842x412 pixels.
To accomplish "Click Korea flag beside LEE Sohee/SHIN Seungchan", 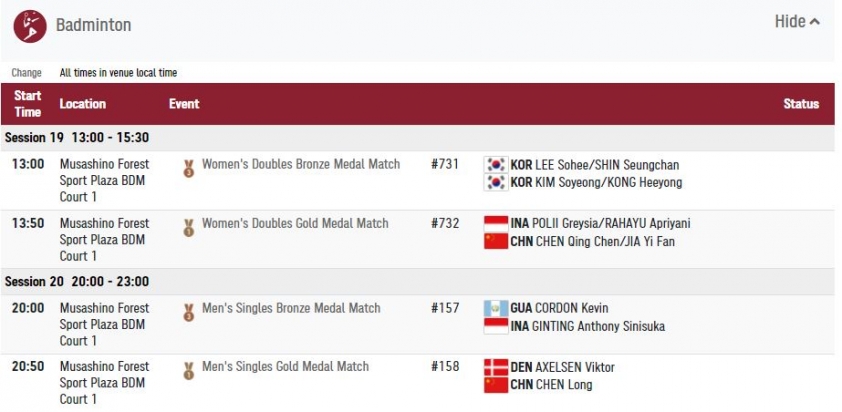I will pyautogui.click(x=496, y=165).
